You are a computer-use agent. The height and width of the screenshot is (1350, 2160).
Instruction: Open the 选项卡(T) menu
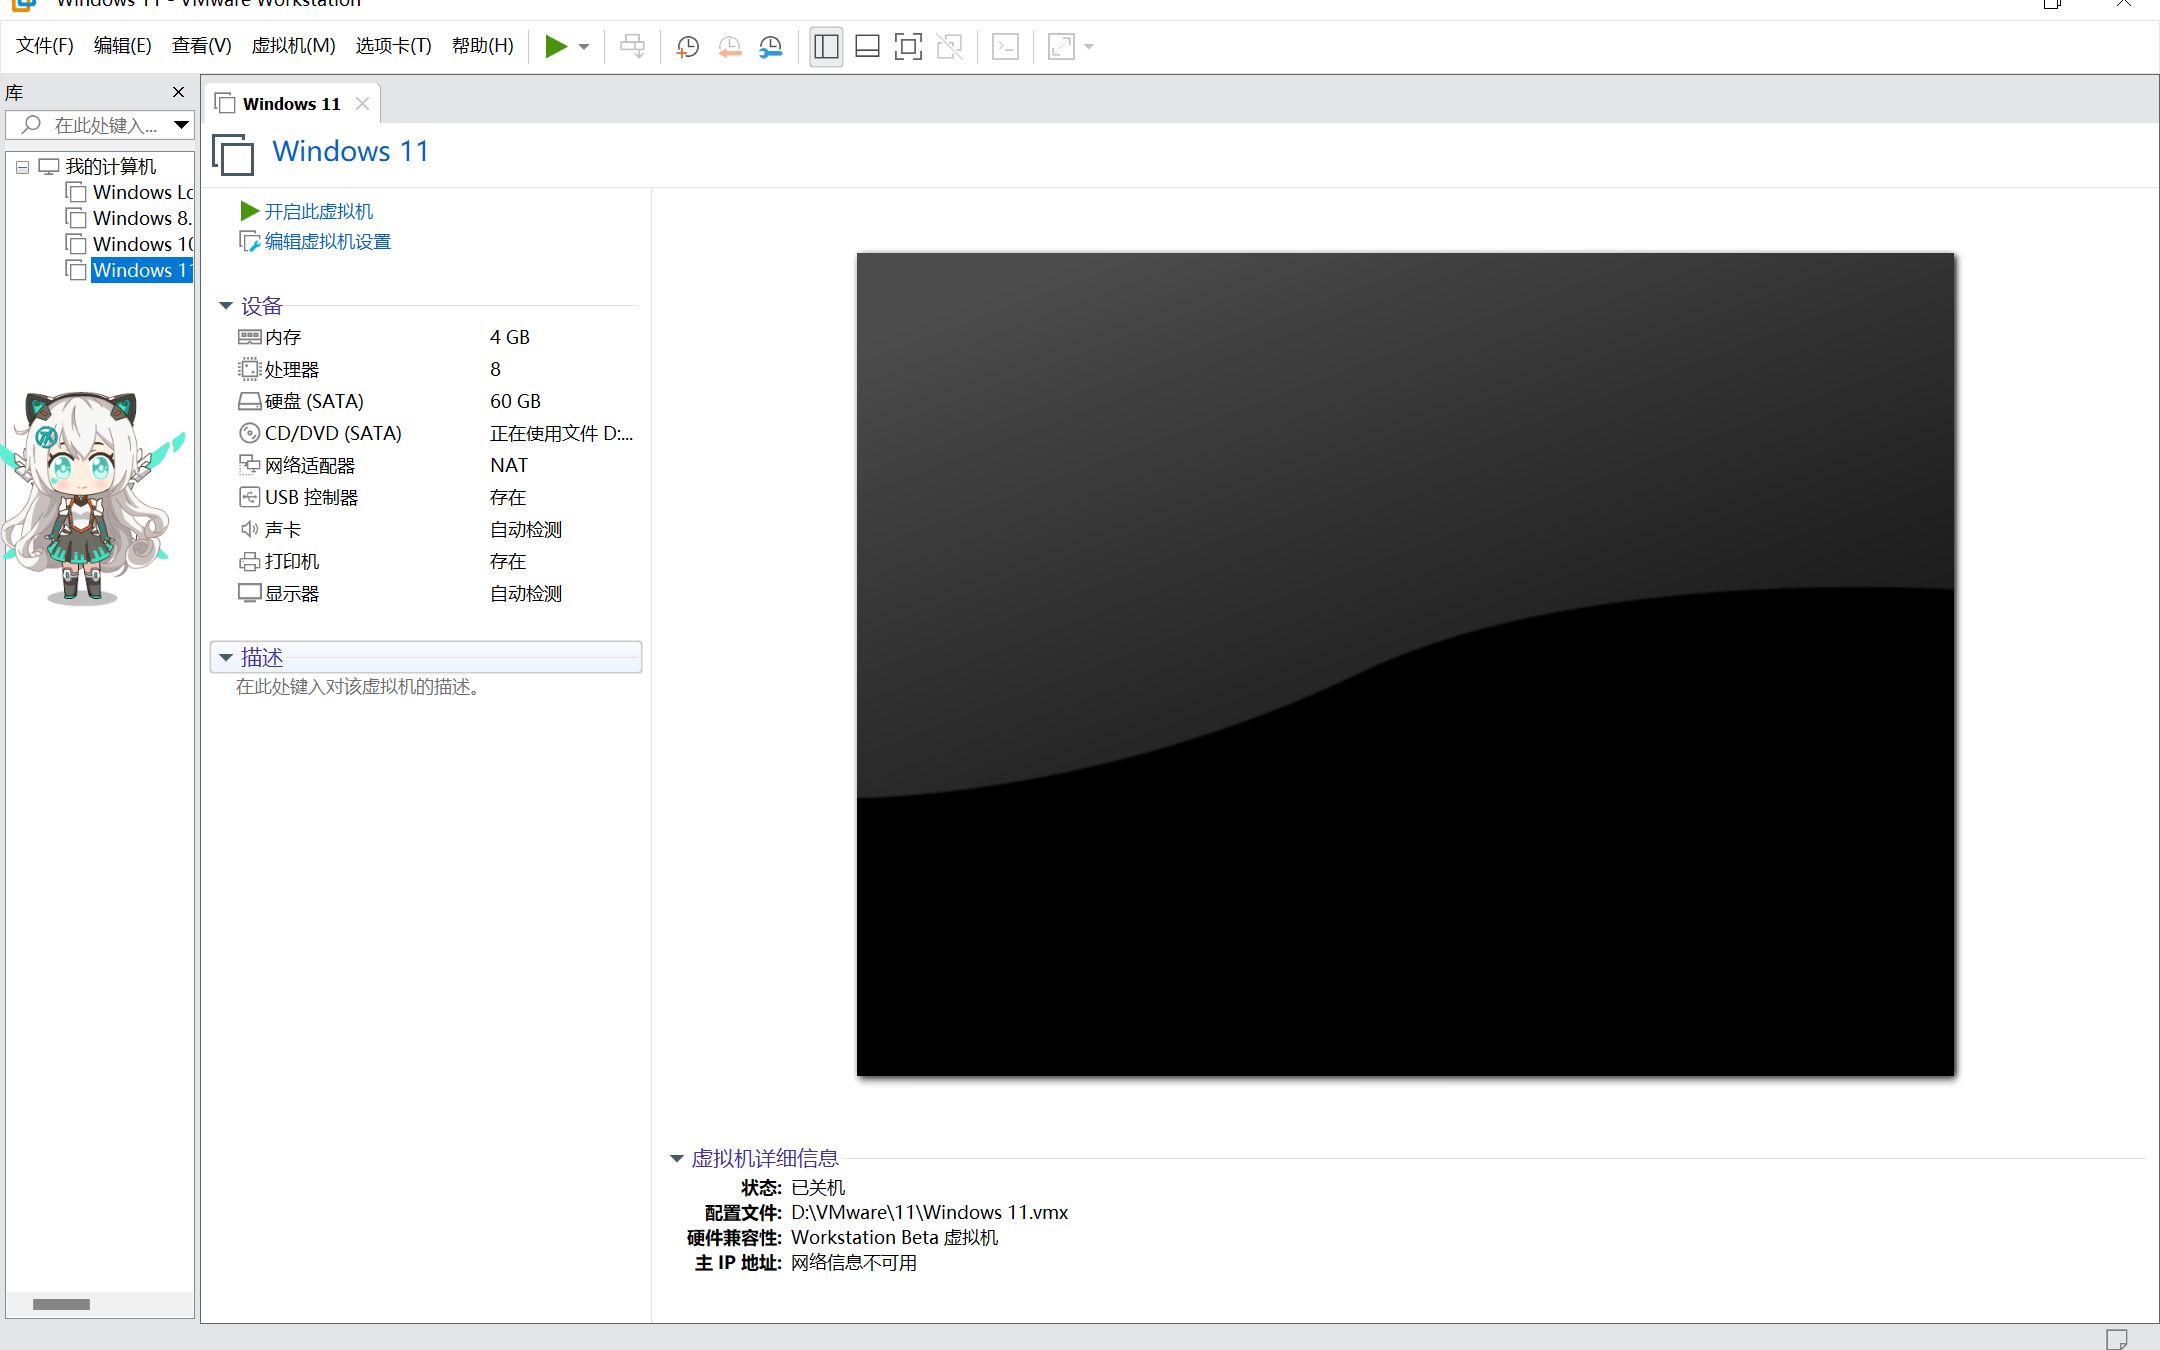[393, 46]
